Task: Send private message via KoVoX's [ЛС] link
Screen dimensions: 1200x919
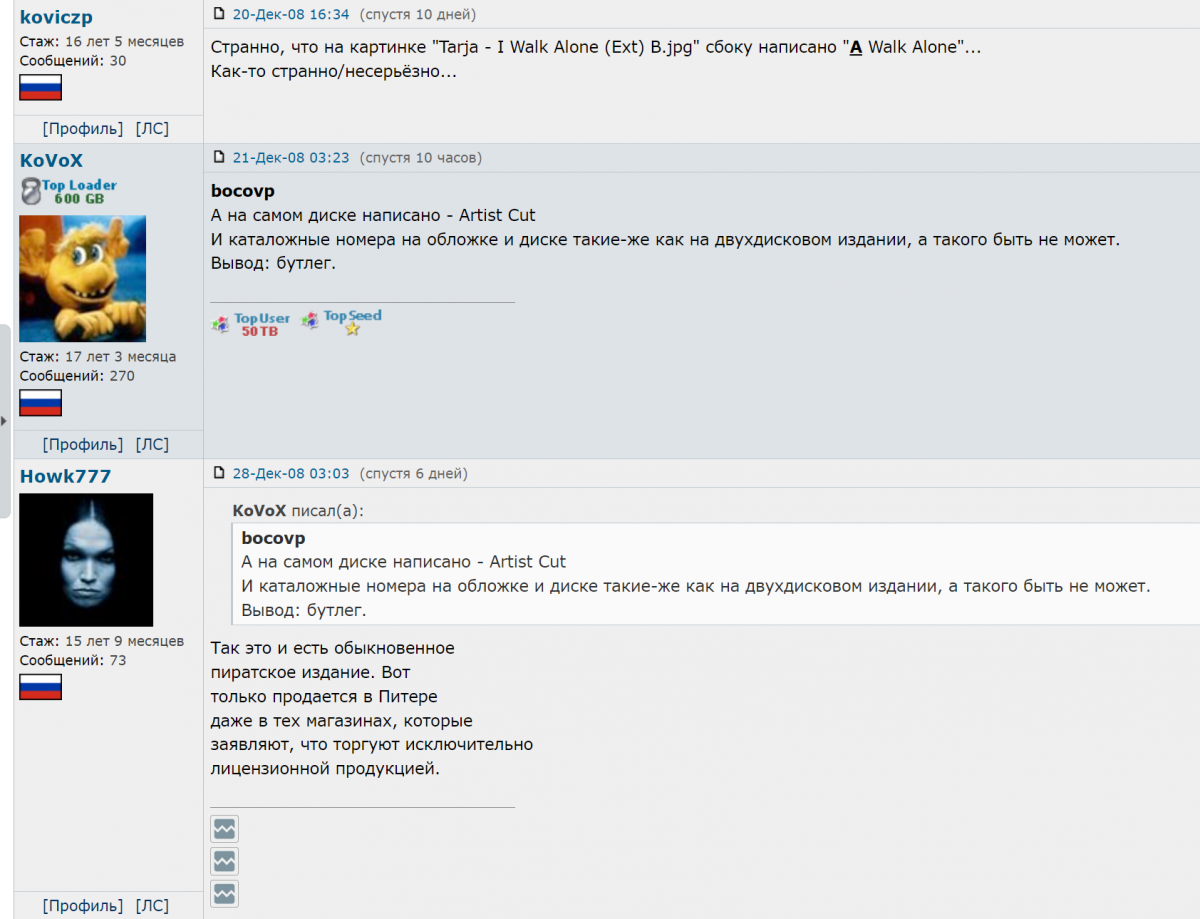Action: (x=152, y=444)
